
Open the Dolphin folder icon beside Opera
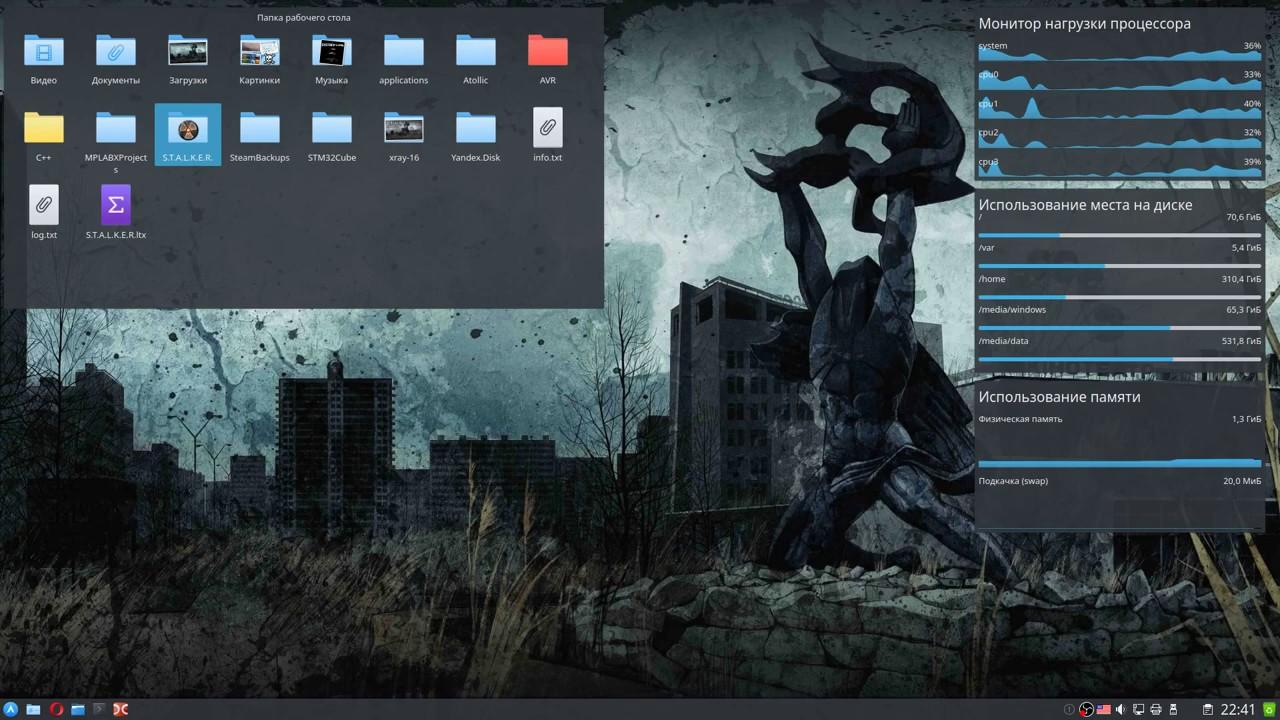pos(78,709)
